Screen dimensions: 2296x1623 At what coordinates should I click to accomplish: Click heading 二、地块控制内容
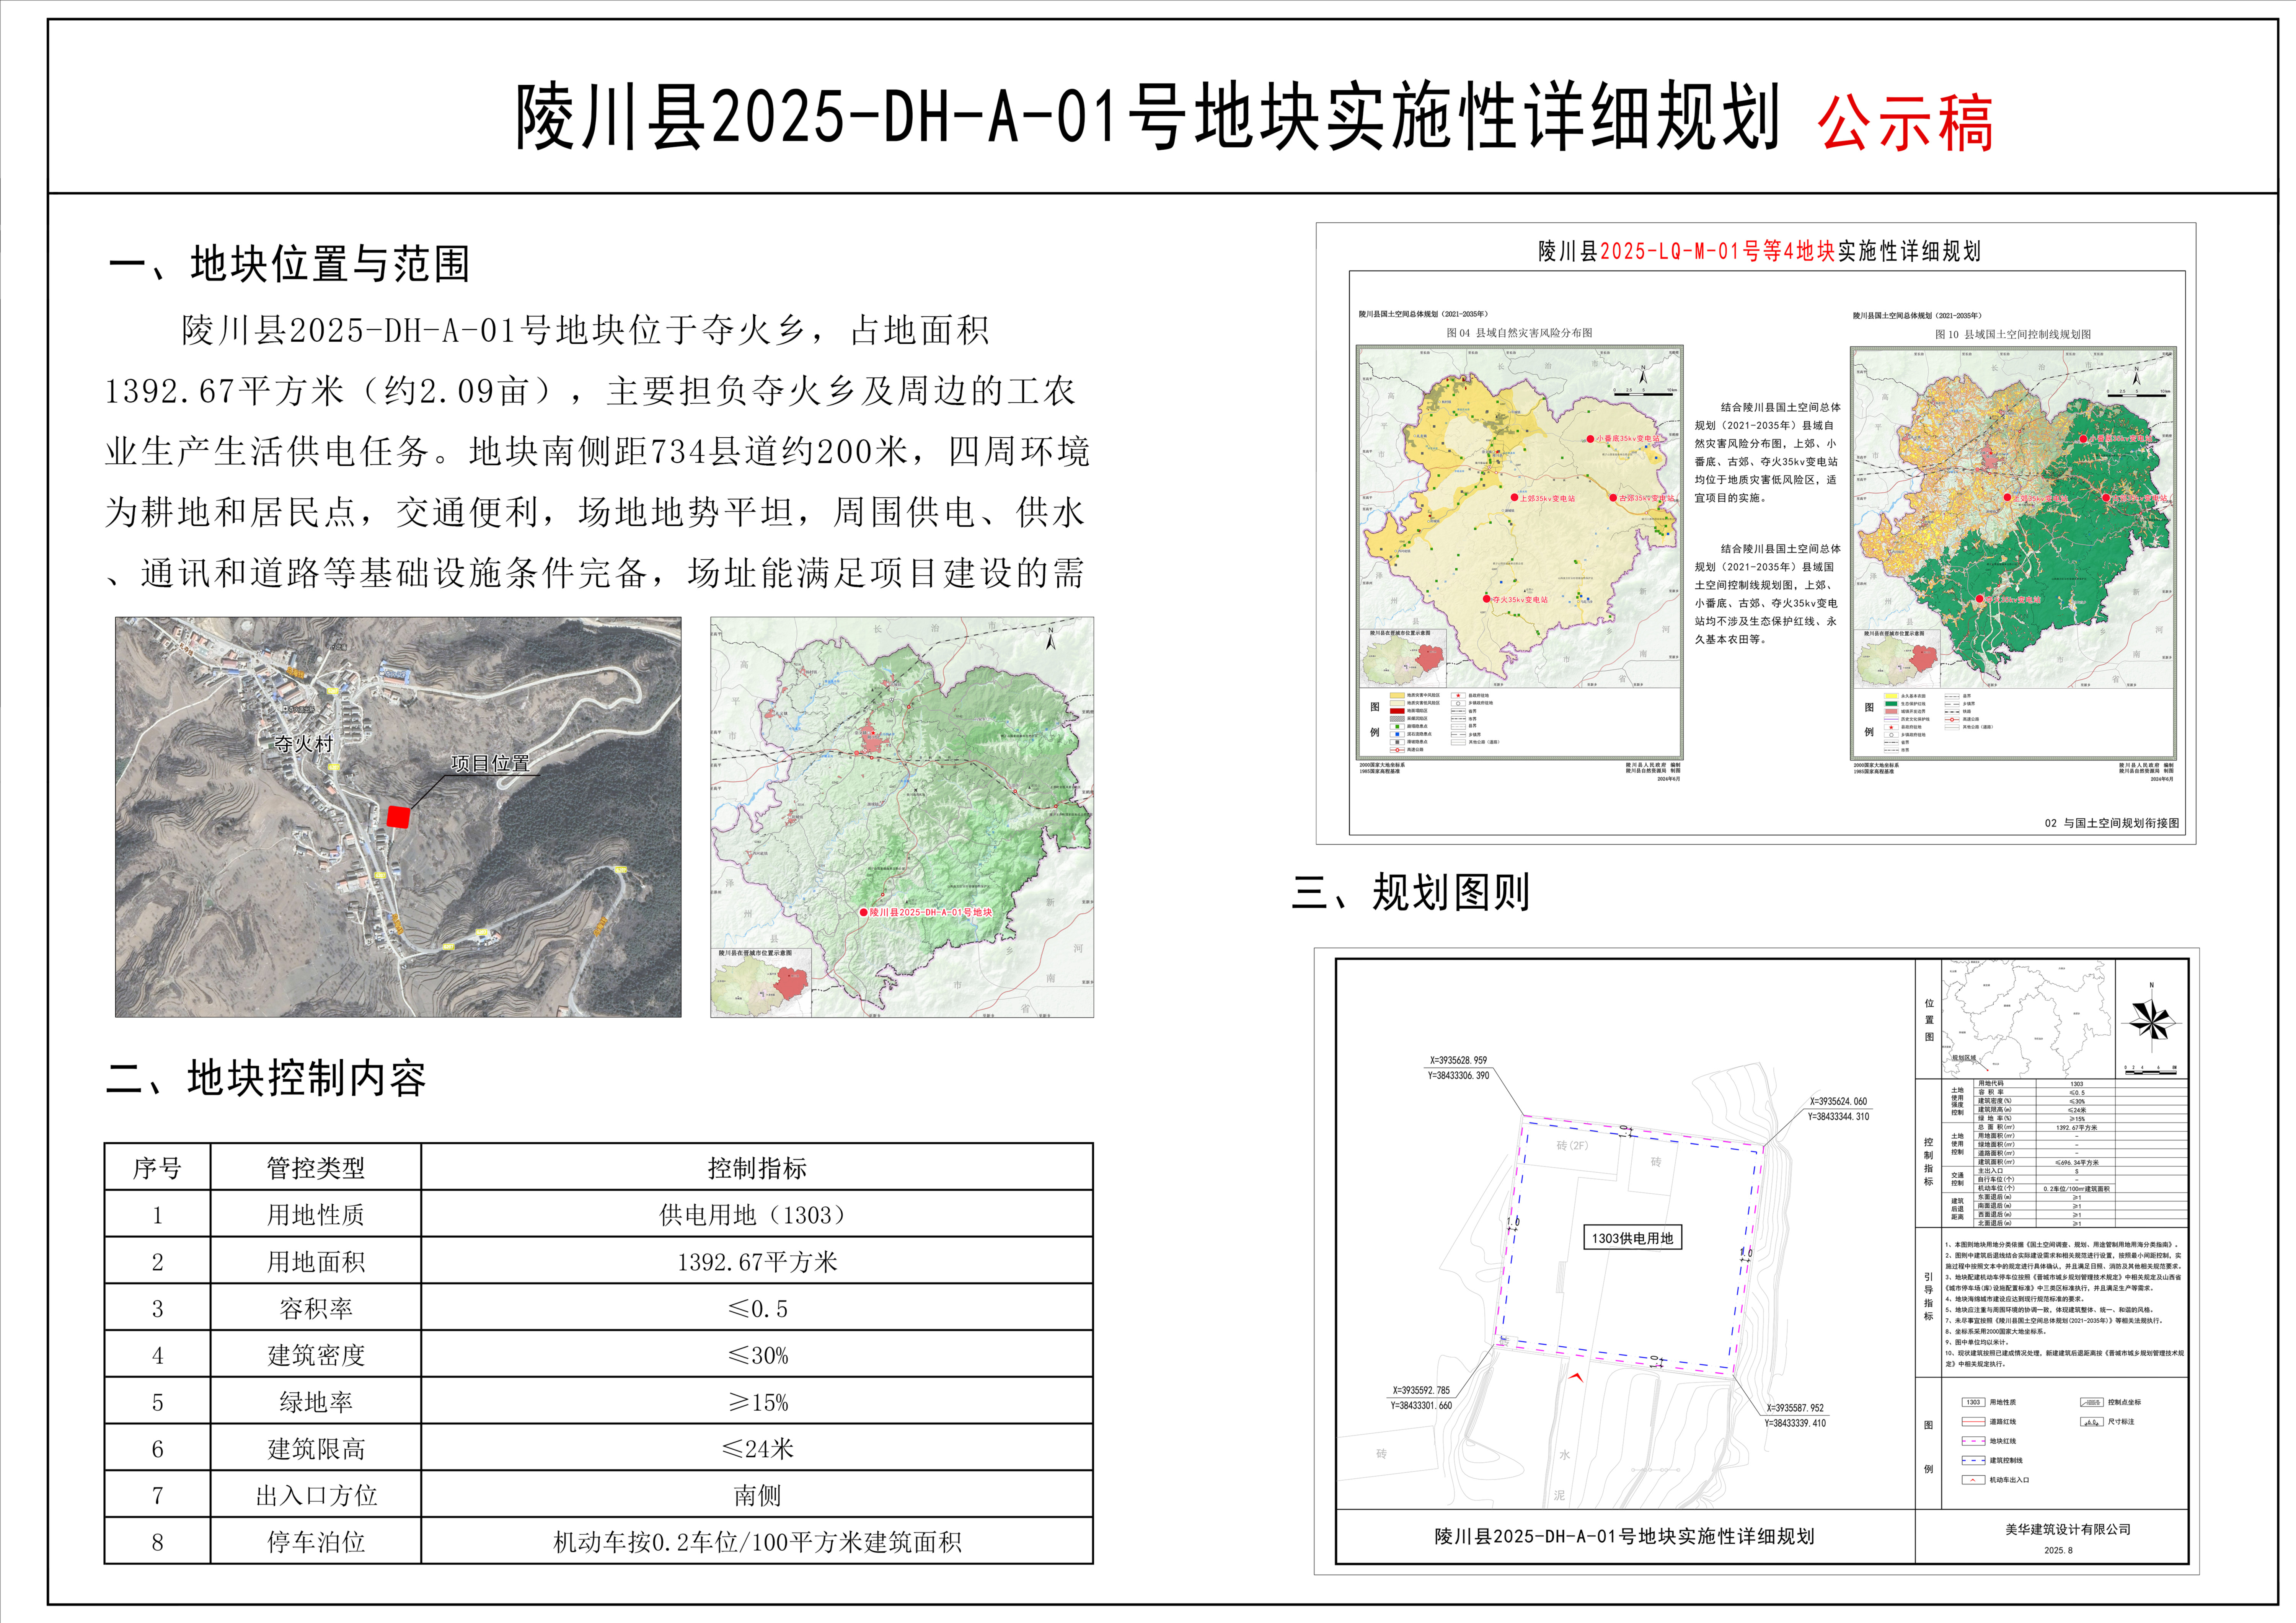[x=266, y=1078]
